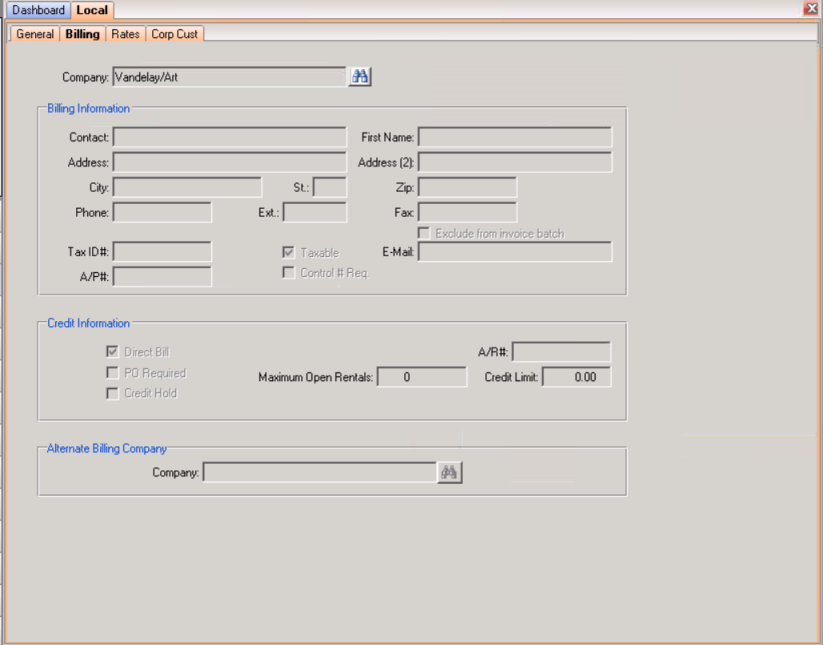This screenshot has width=823, height=645.
Task: Enable the PO Required checkbox
Action: tap(112, 373)
